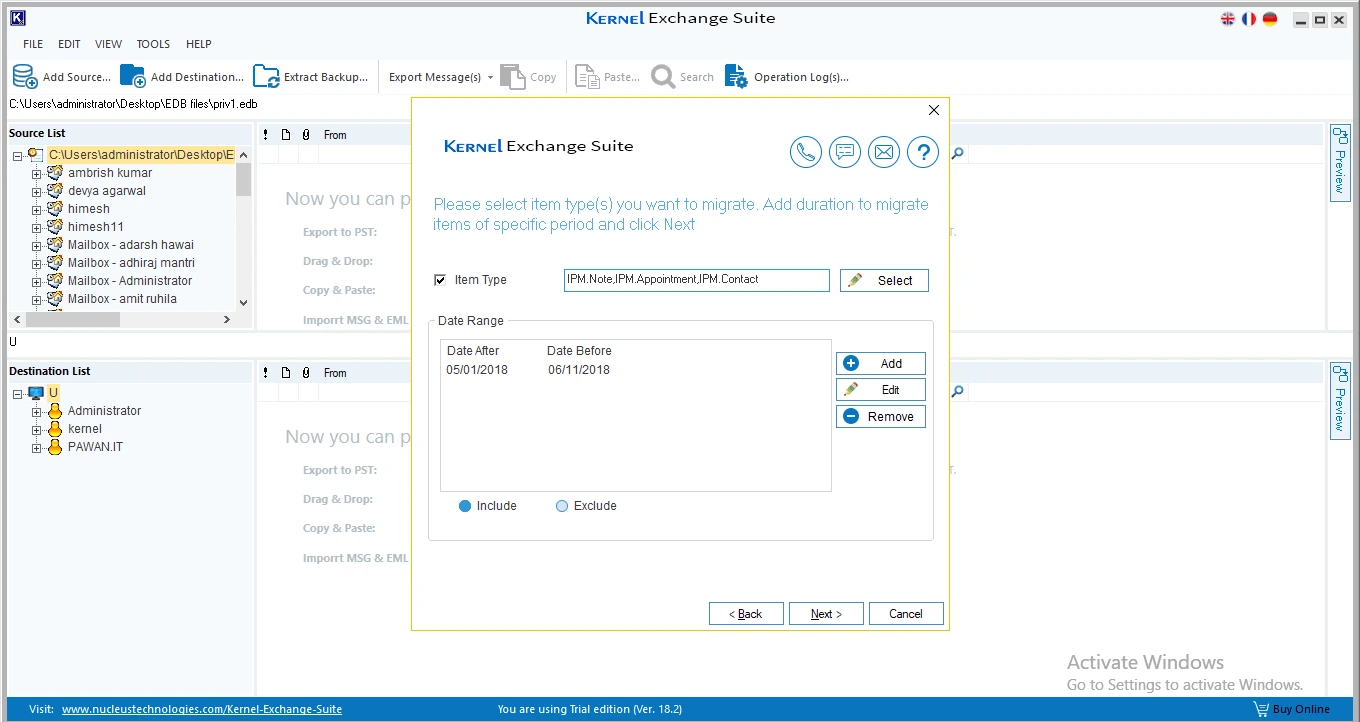Collapse the source root EDB node
Image resolution: width=1360 pixels, height=722 pixels.
click(x=18, y=156)
